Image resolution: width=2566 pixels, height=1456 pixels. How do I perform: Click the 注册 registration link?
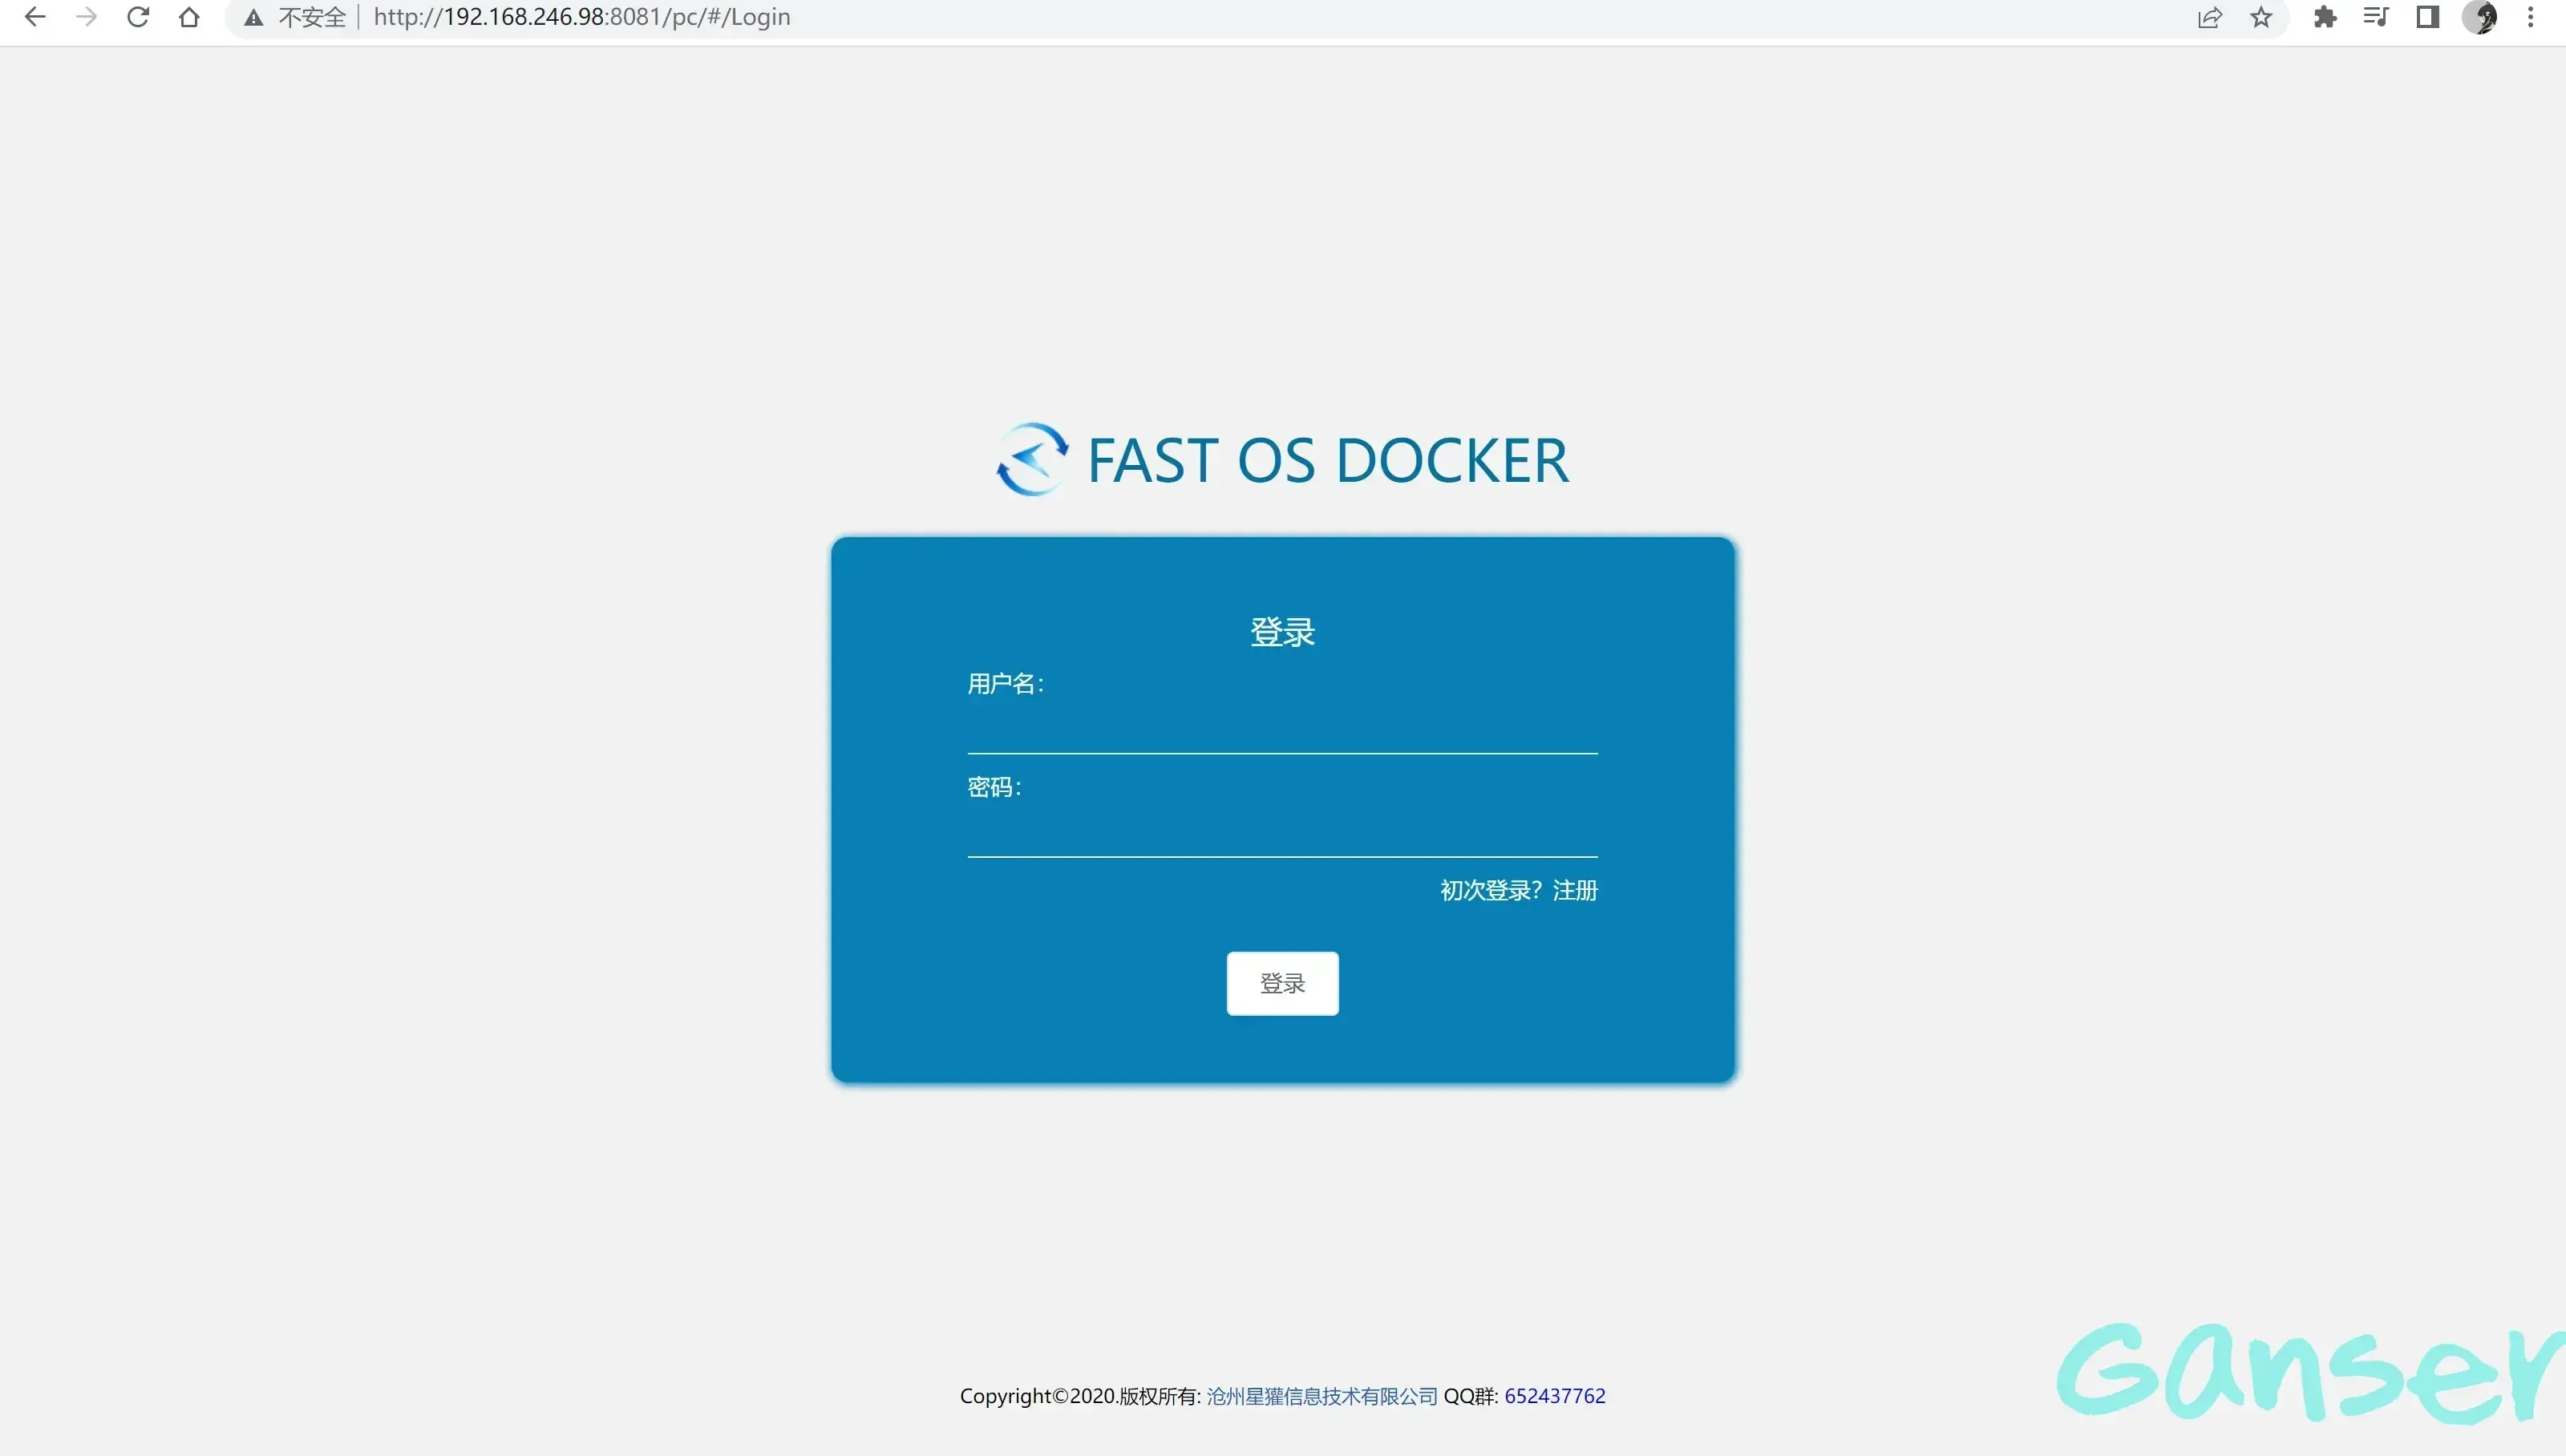(x=1575, y=890)
